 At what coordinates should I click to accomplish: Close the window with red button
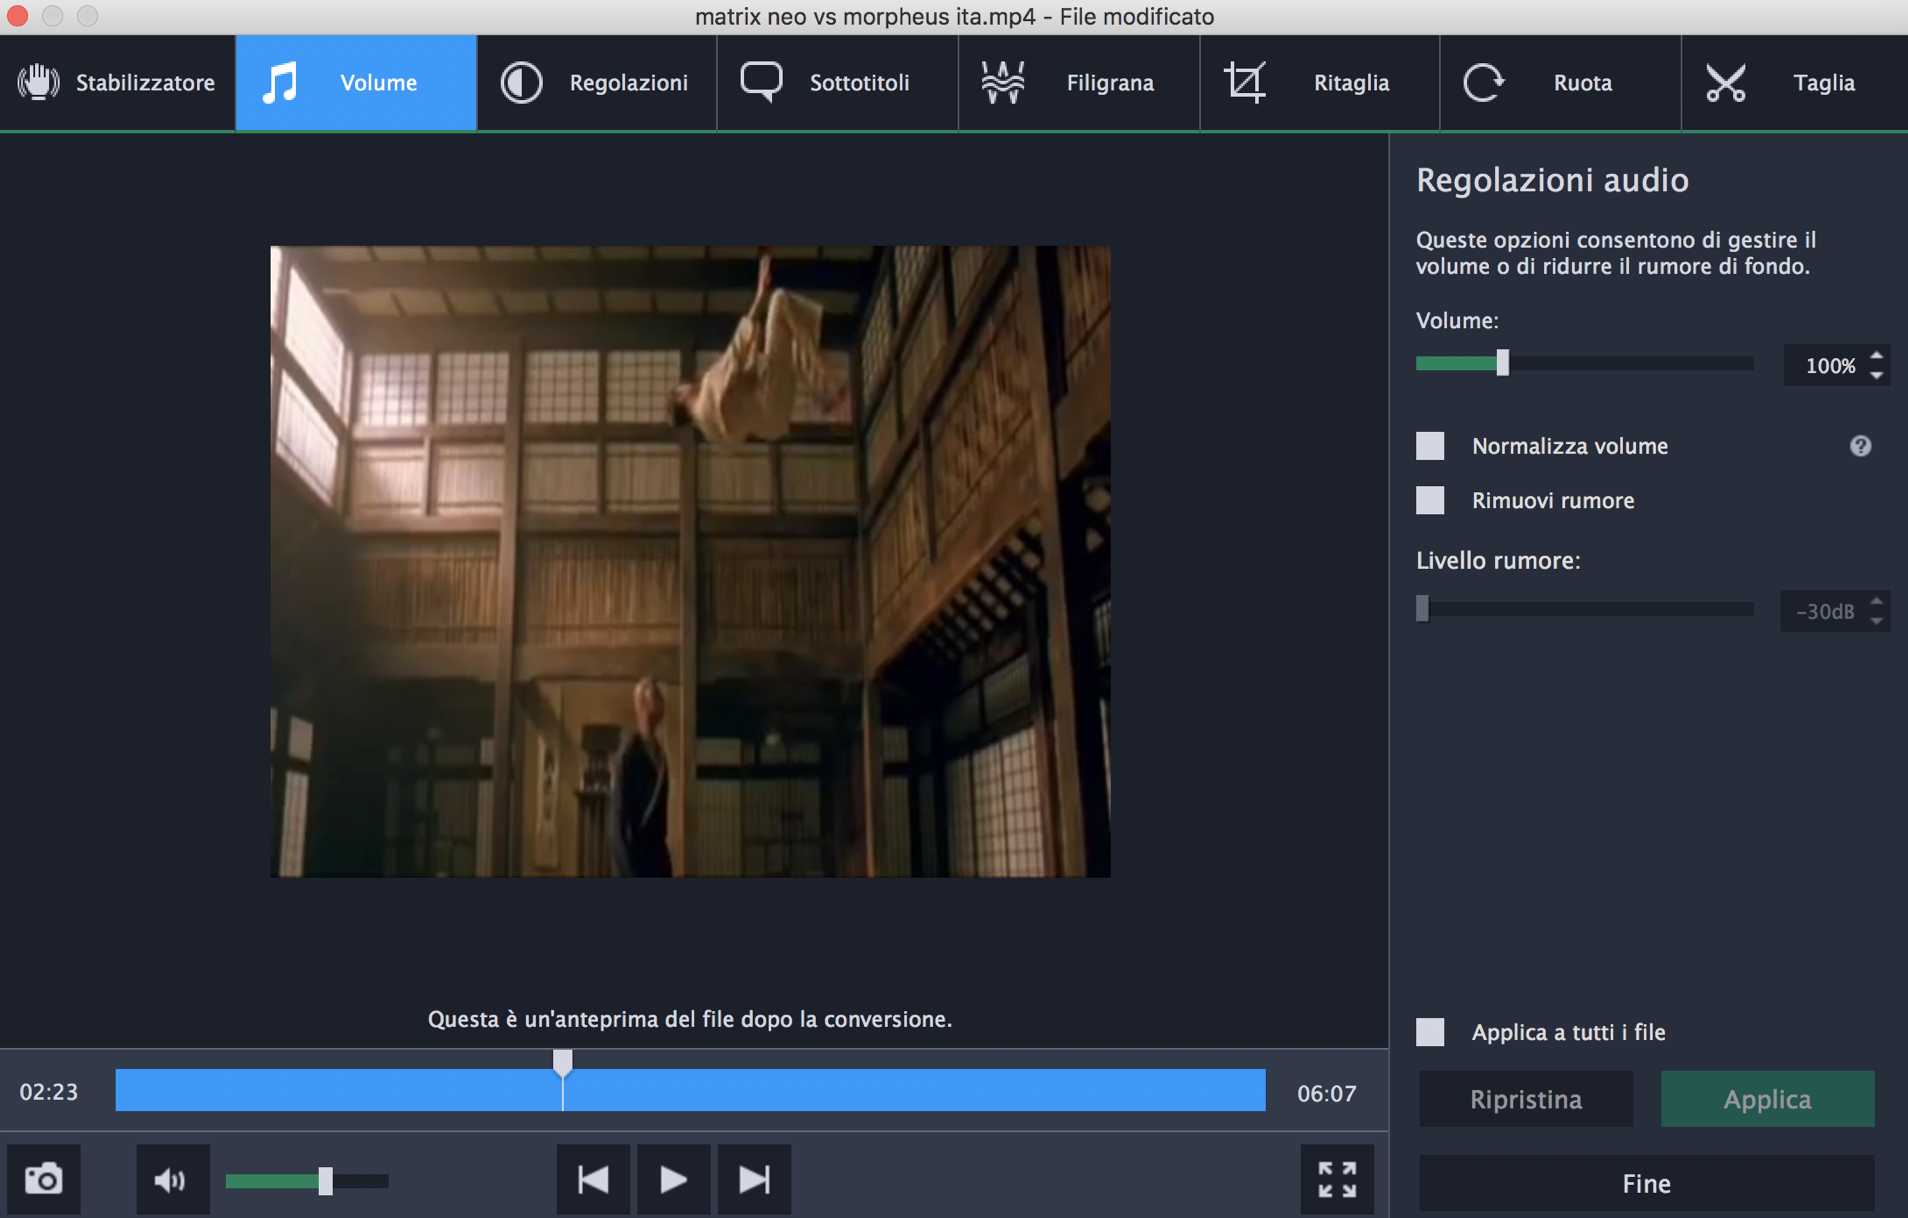(x=17, y=16)
